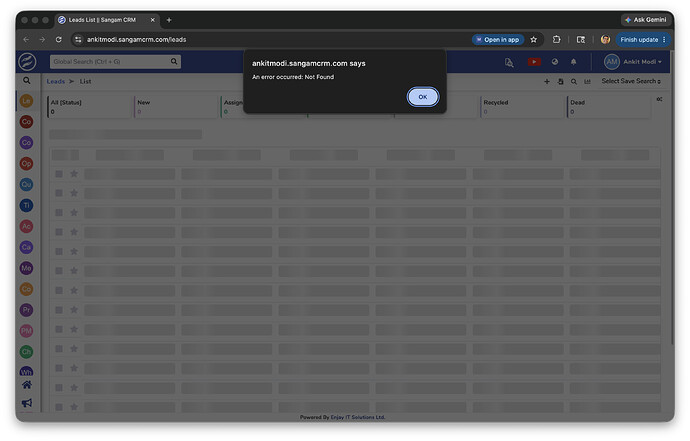Screen dimensions: 690x441
Task: Open the megaphone announcements icon
Action: pyautogui.click(x=27, y=403)
